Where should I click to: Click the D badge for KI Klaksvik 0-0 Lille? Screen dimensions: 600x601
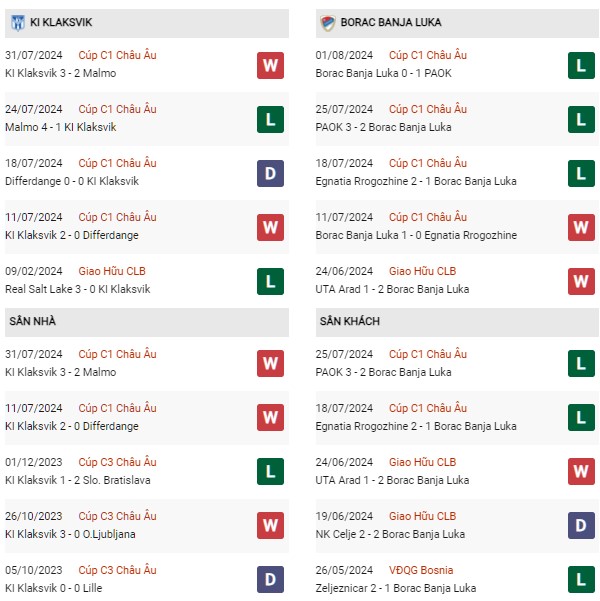coord(270,580)
